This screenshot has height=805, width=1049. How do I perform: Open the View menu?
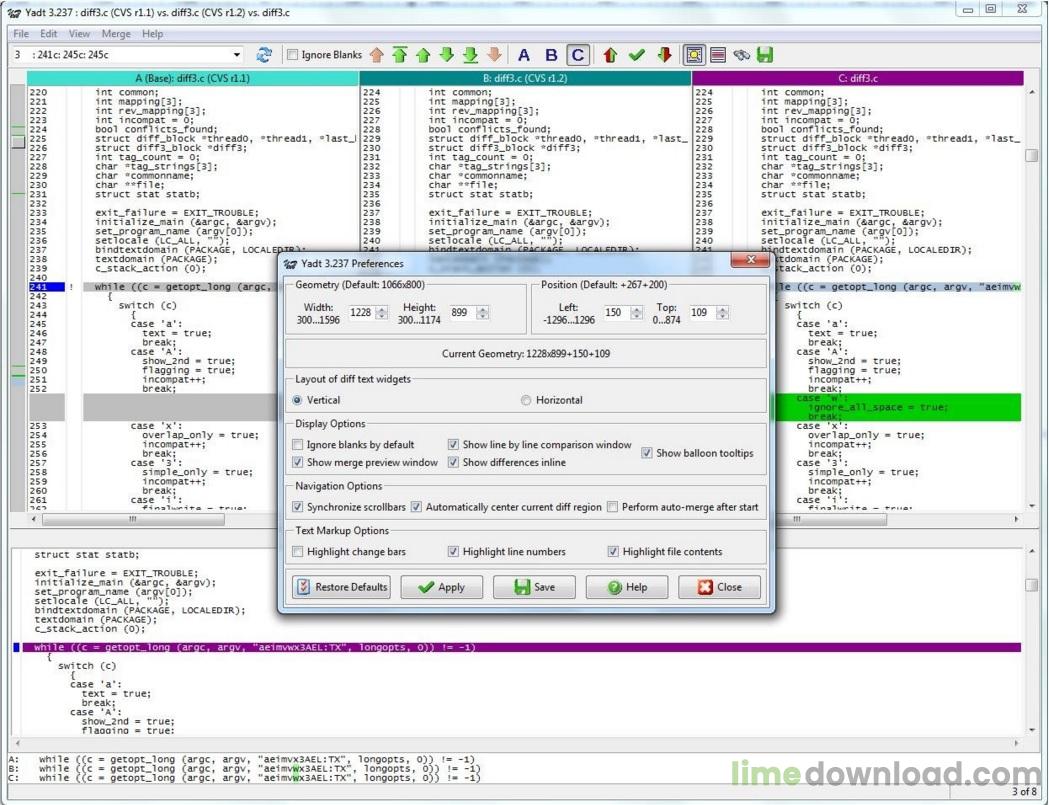click(x=79, y=34)
